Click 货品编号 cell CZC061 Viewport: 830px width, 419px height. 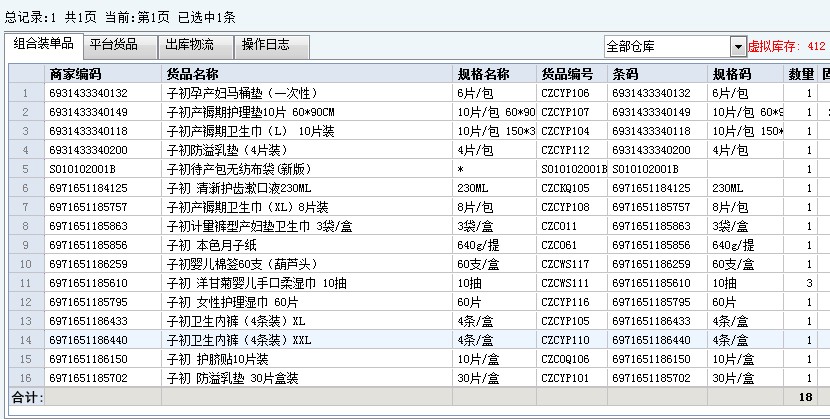coord(572,245)
